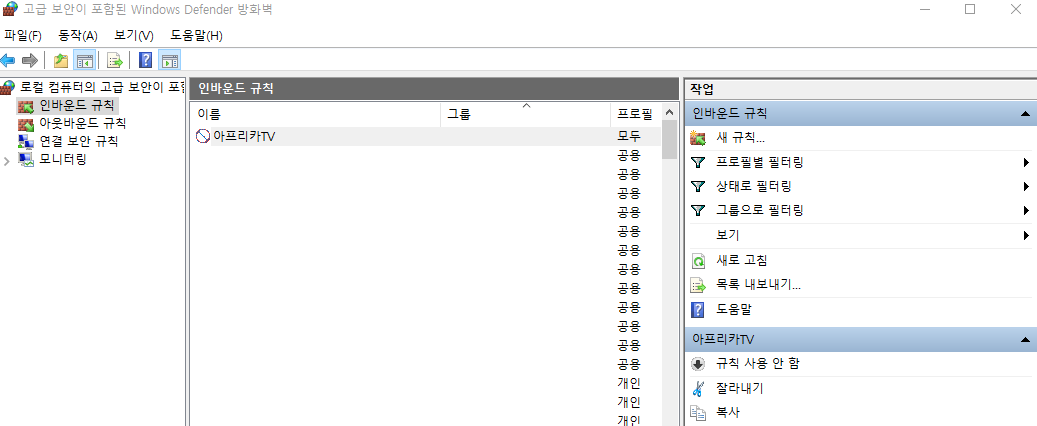Open the 동작(A) menu
Viewport: 1037px width, 426px height.
[78, 36]
